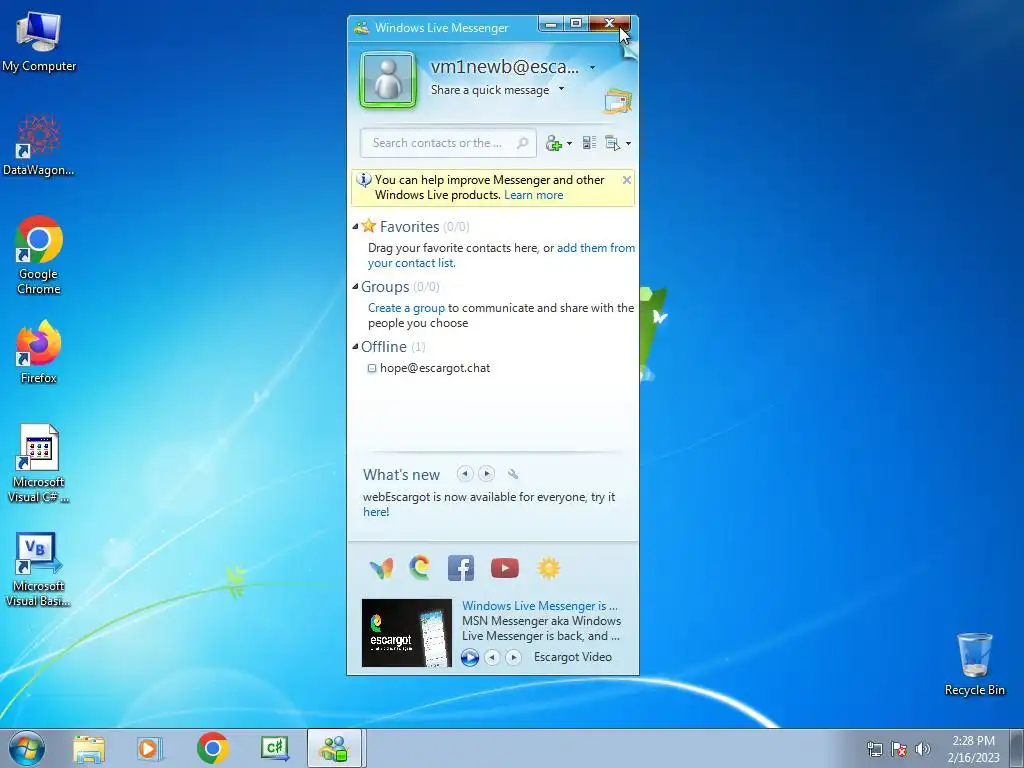This screenshot has width=1024, height=768.
Task: Open Windows Media Player from taskbar
Action: click(x=150, y=749)
